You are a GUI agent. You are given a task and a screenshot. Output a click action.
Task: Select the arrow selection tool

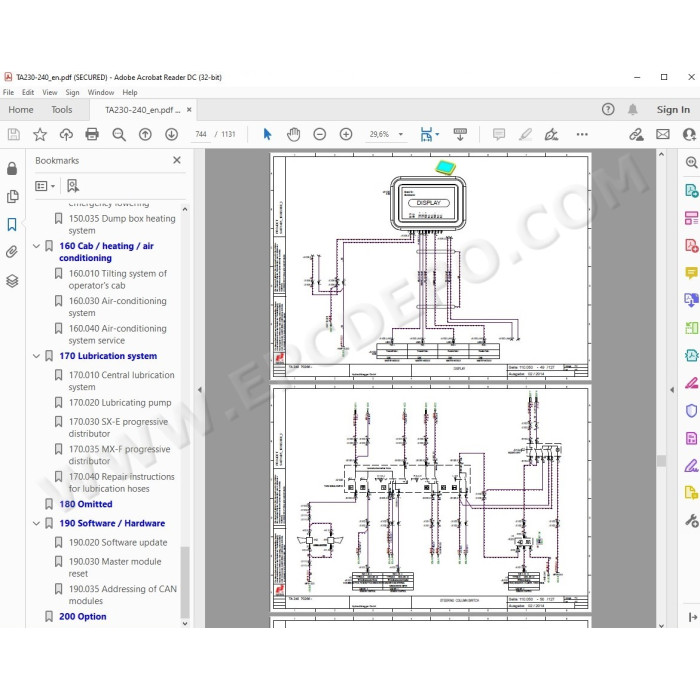[x=267, y=134]
